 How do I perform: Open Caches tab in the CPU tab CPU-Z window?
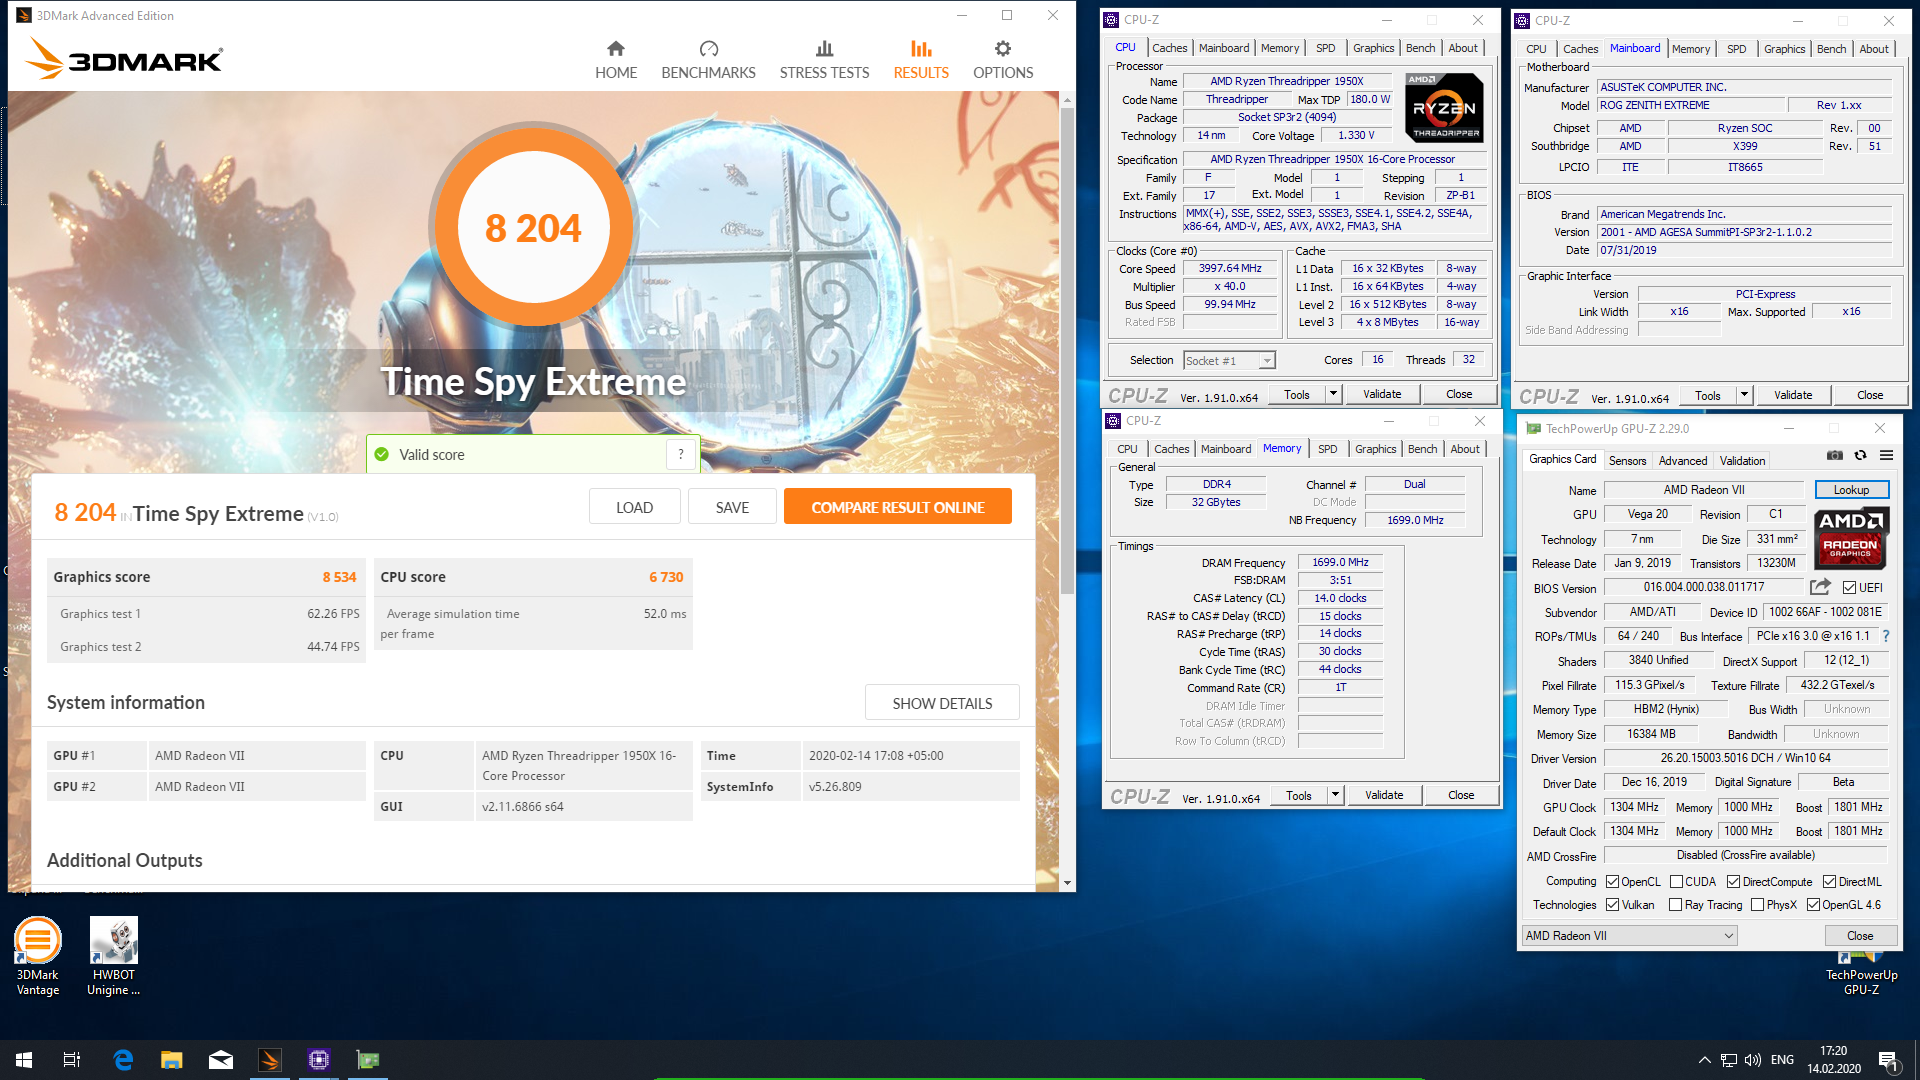pyautogui.click(x=1169, y=48)
